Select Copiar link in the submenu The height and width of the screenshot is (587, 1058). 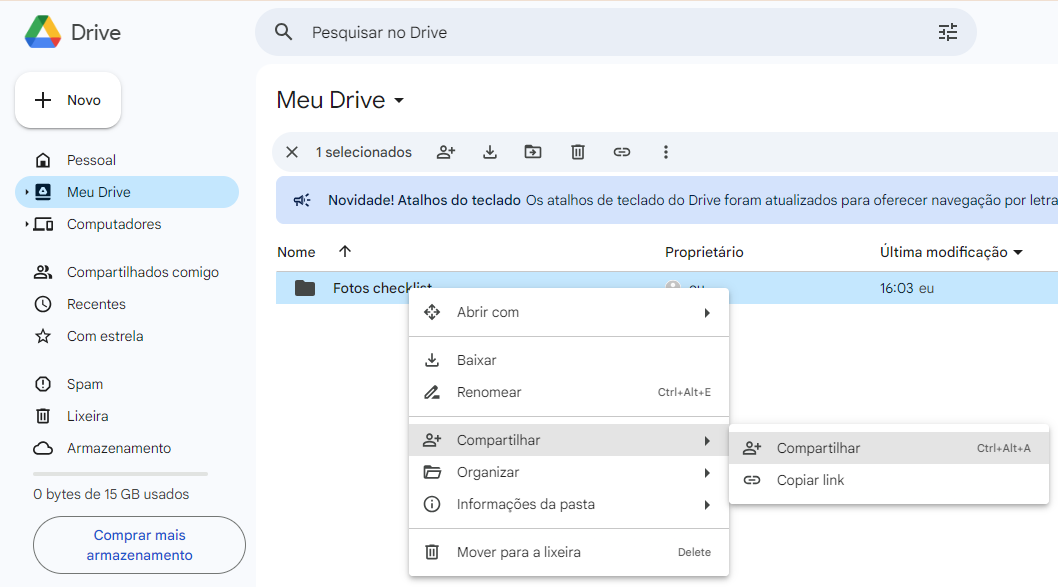point(889,480)
